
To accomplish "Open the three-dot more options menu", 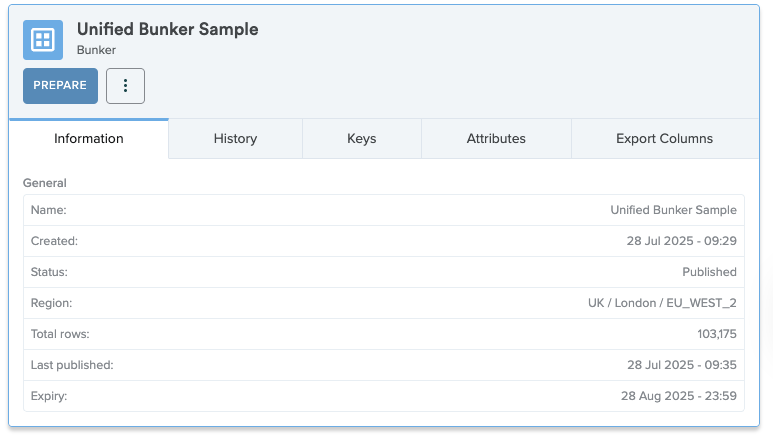I will point(125,86).
